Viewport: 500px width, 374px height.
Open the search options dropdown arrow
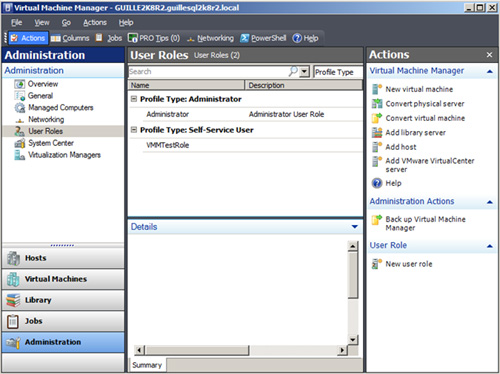[x=304, y=71]
